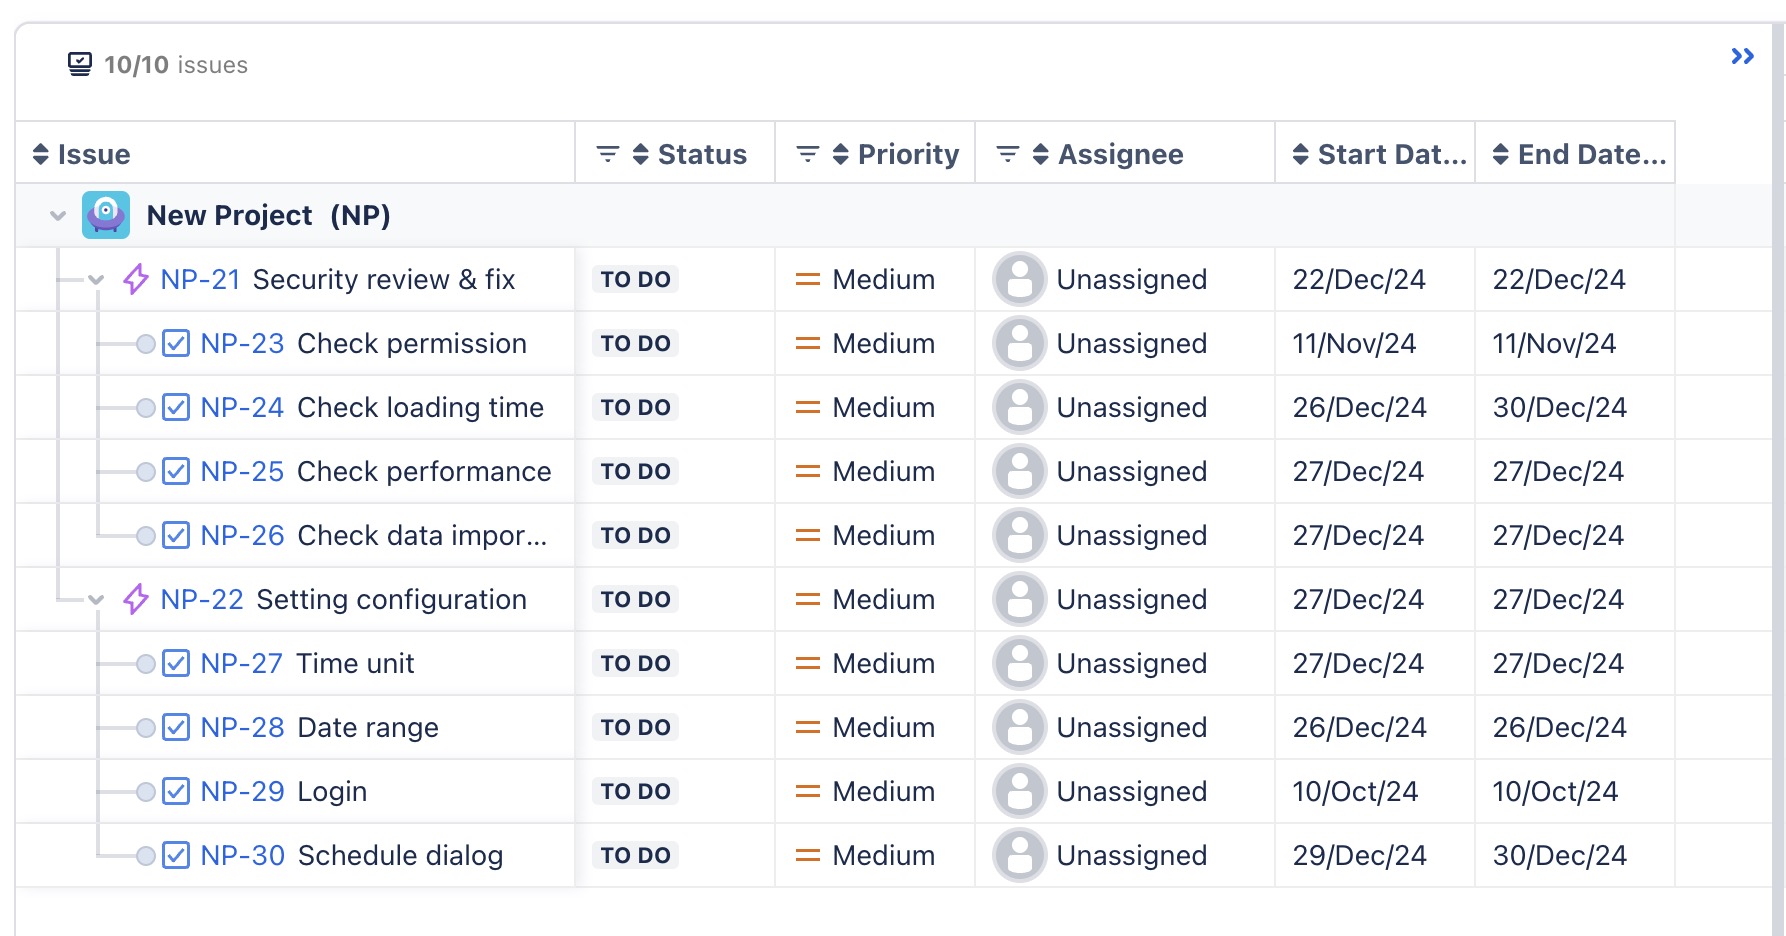Click the unassigned avatar for NP-29
Viewport: 1786px width, 936px height.
(x=1019, y=791)
